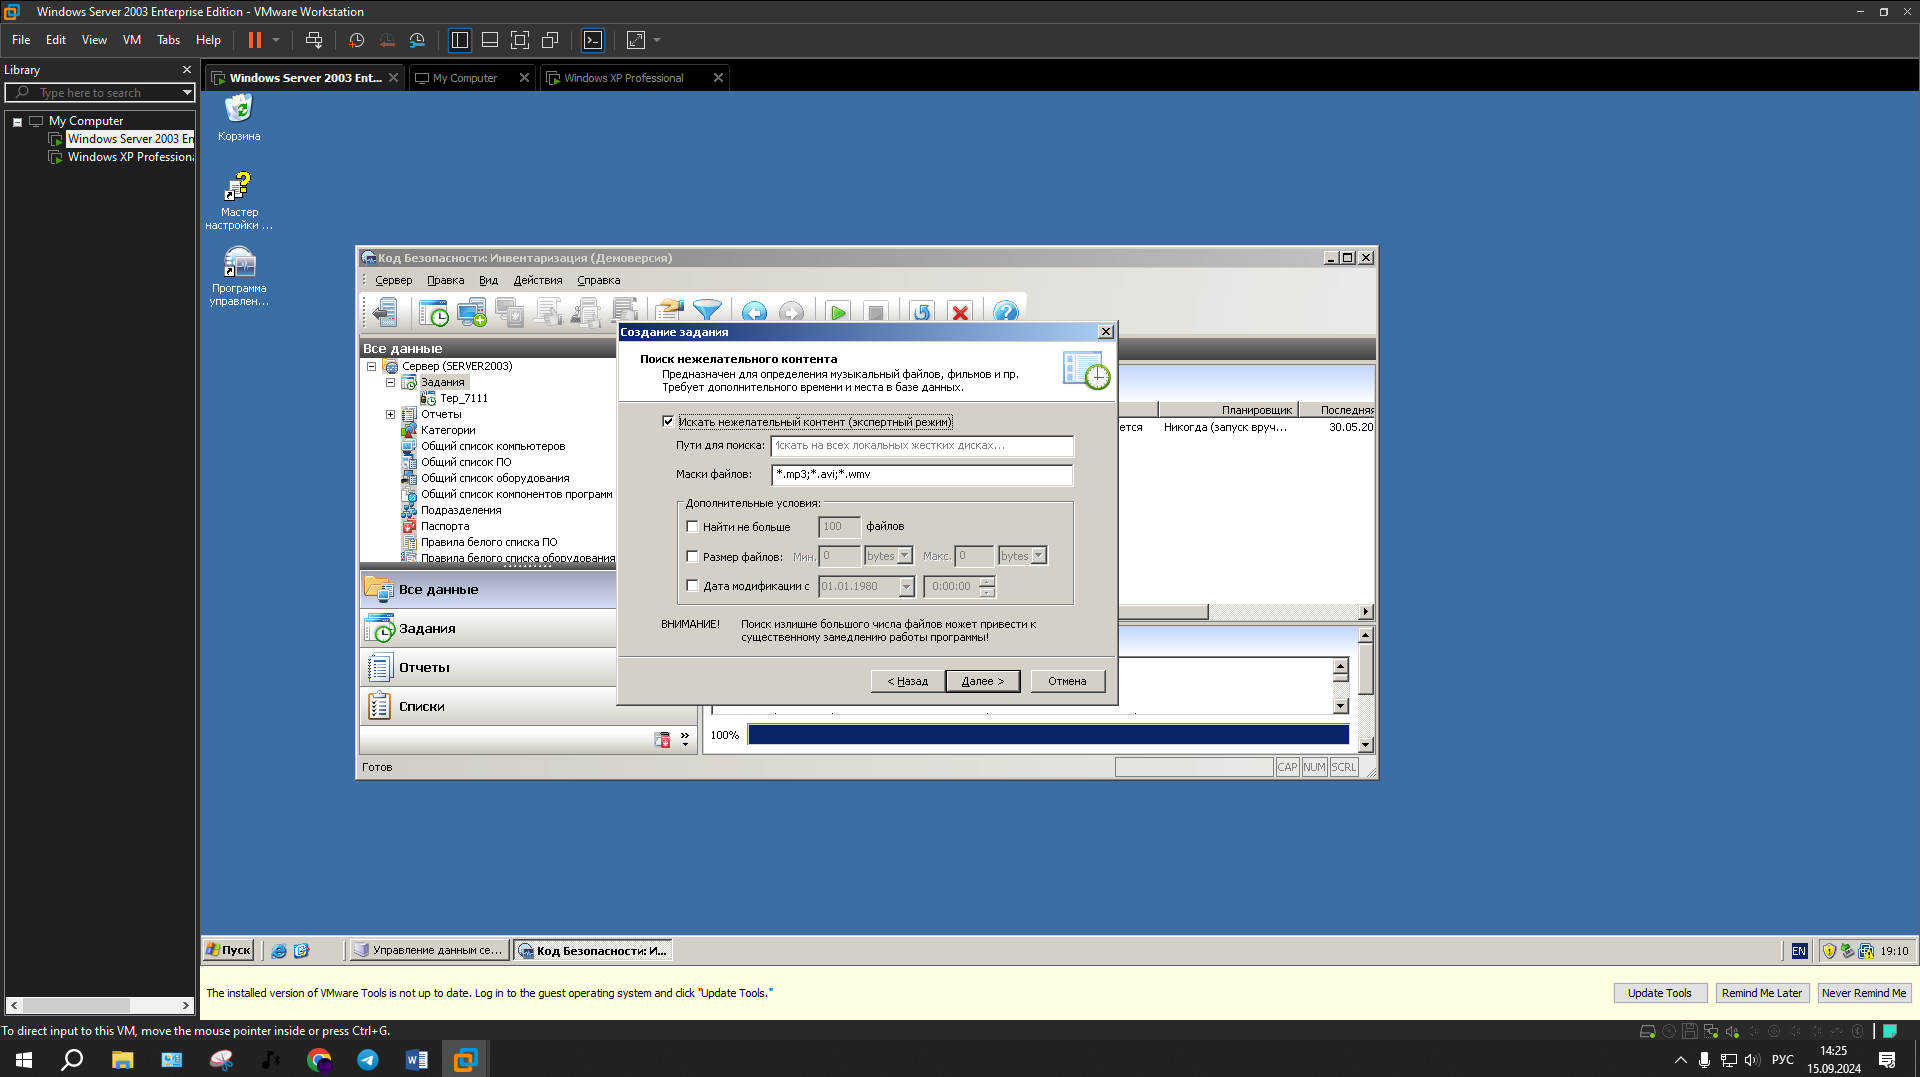Screen dimensions: 1920x1077
Task: Click the < Назад button
Action: click(907, 681)
